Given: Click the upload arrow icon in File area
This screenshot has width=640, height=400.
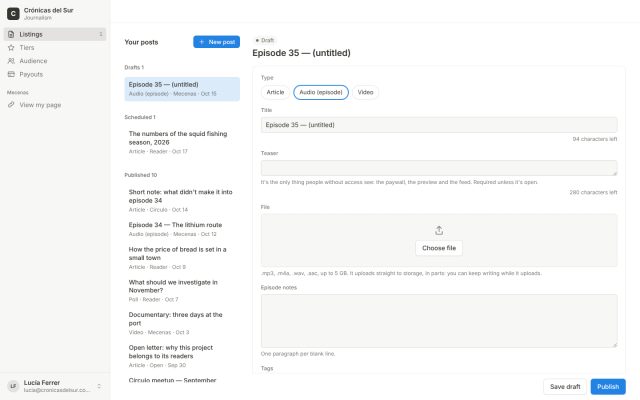Looking at the screenshot, I should click(x=439, y=231).
